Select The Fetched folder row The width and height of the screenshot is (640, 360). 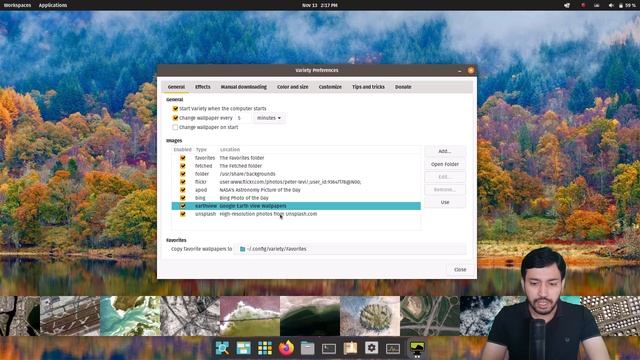click(296, 166)
